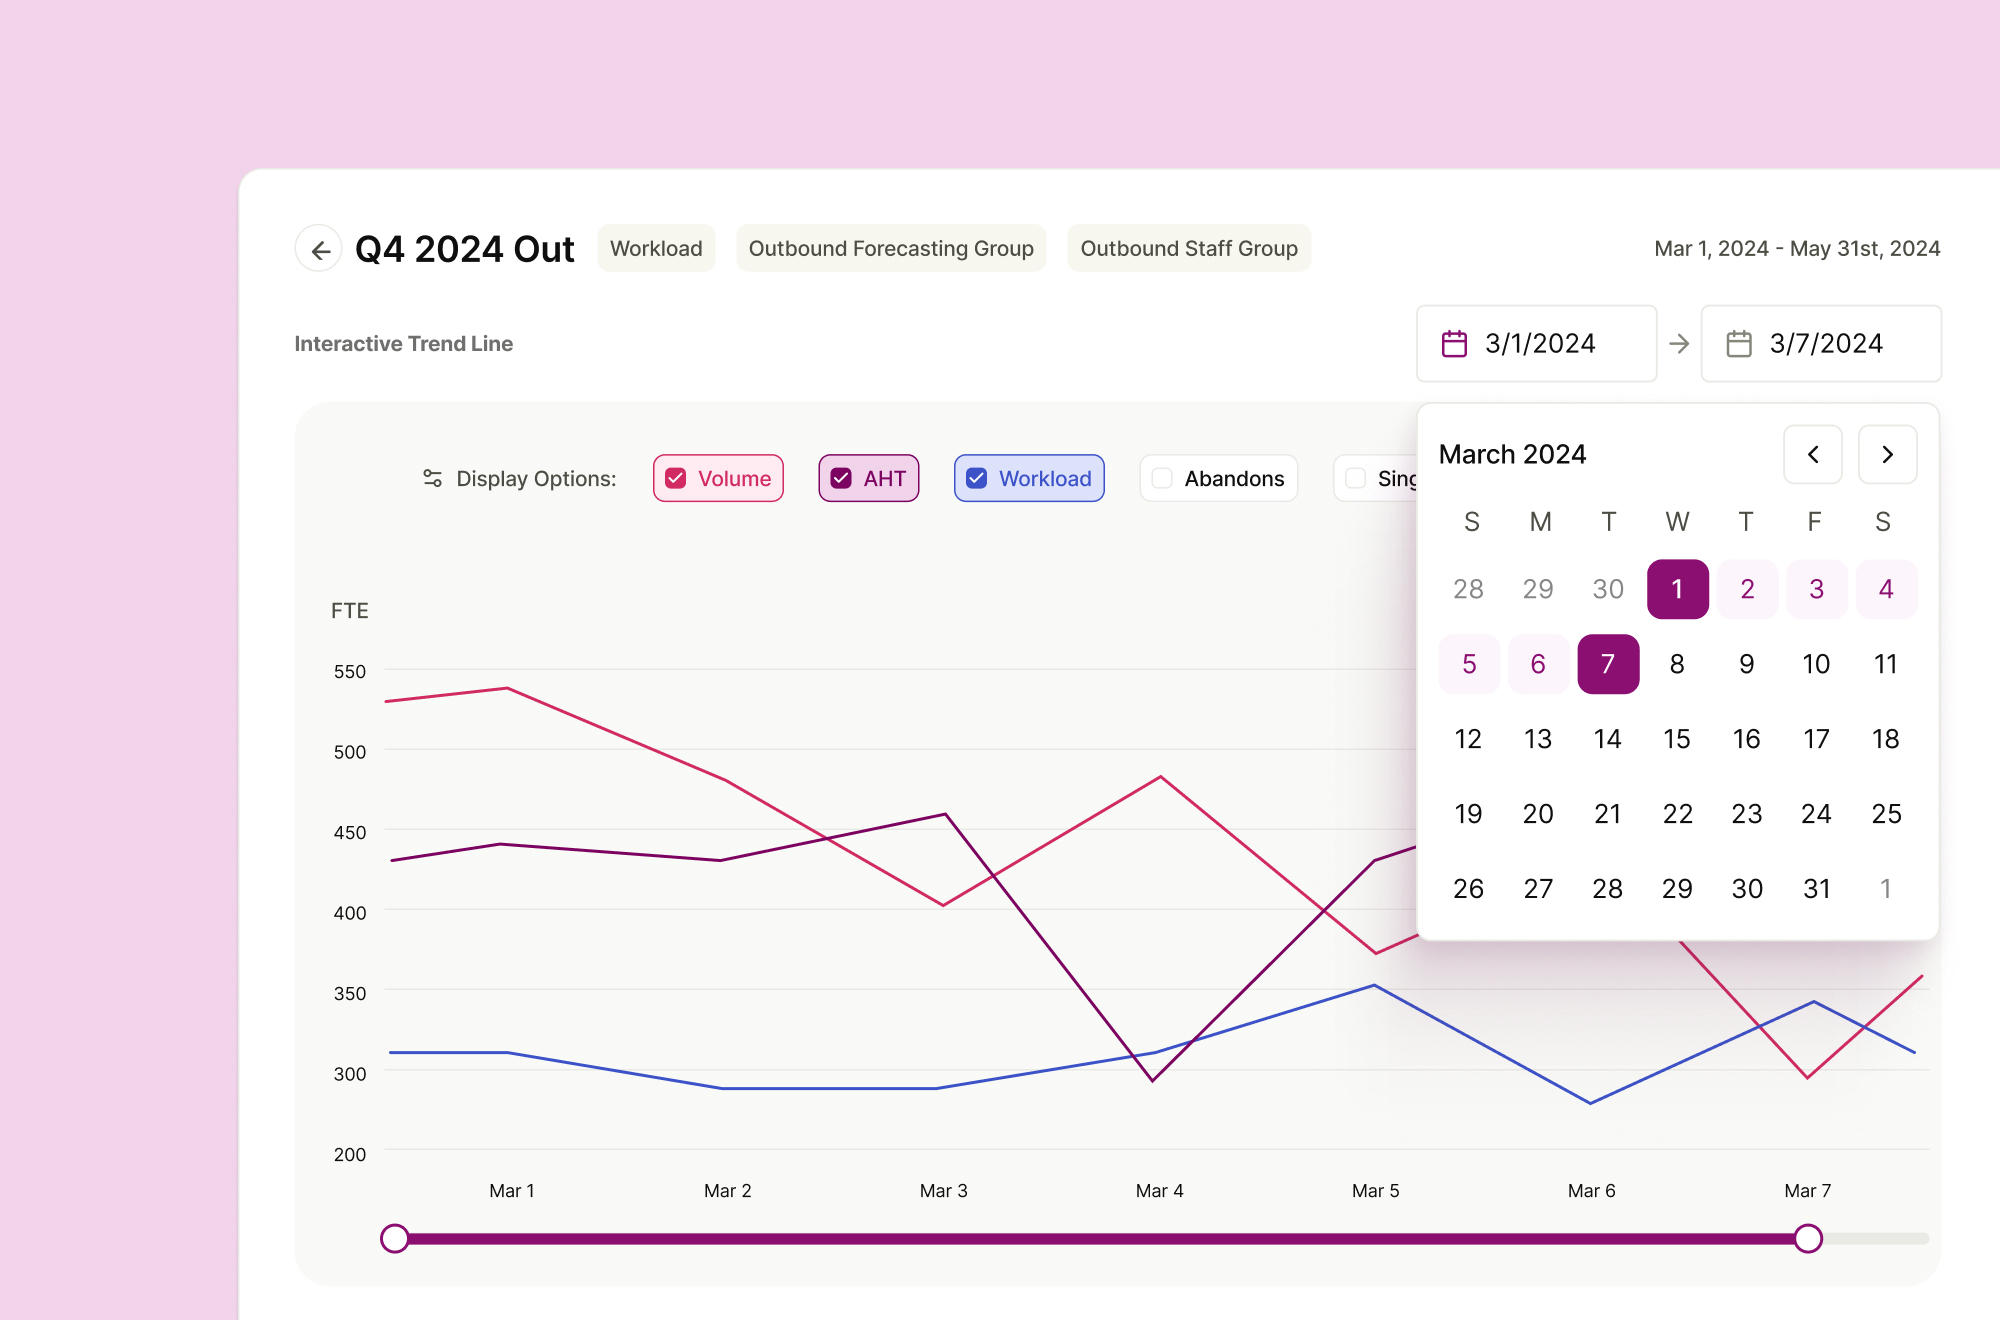Viewport: 2000px width, 1320px height.
Task: Go to next month in calendar
Action: [1887, 455]
